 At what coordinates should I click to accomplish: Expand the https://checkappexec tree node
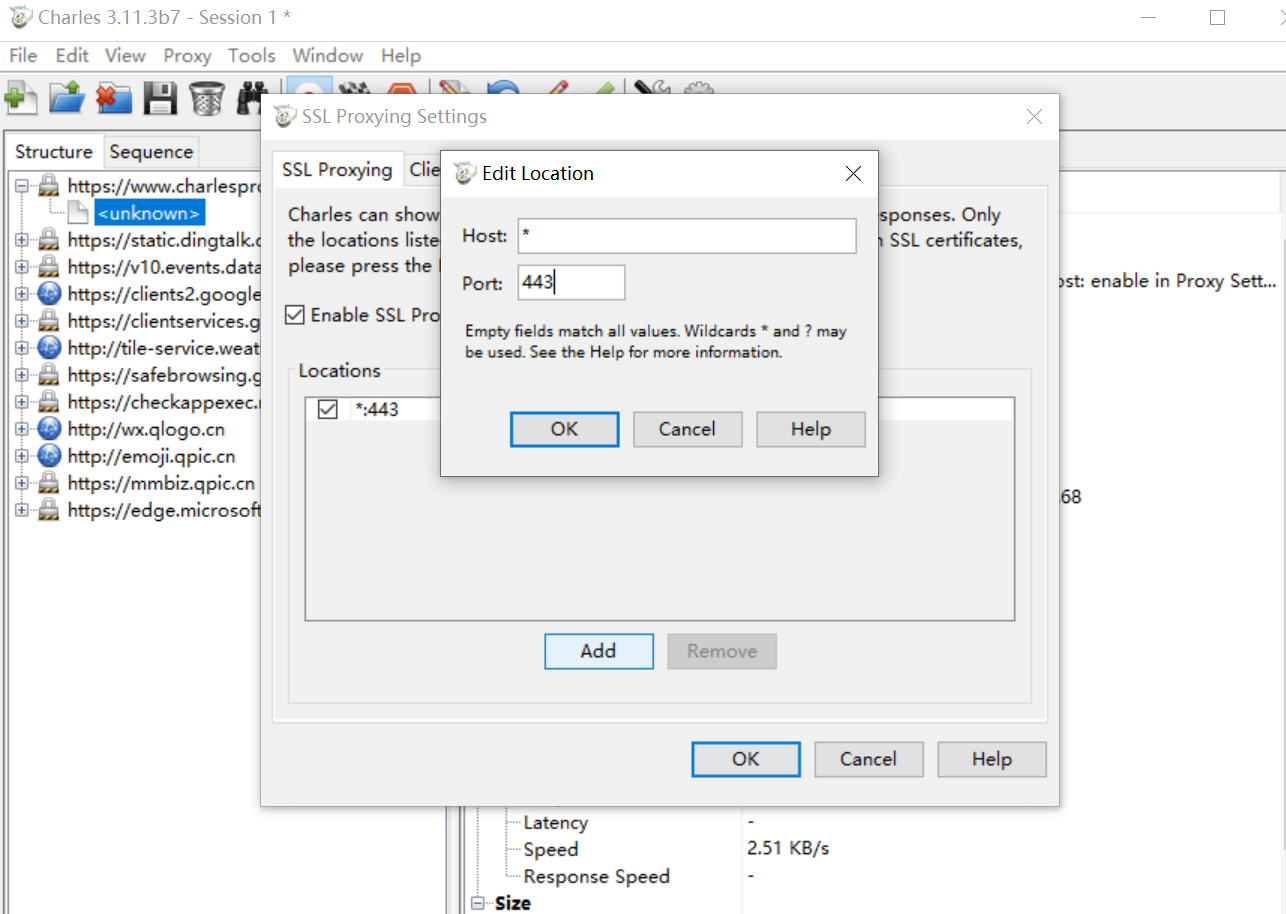(22, 402)
